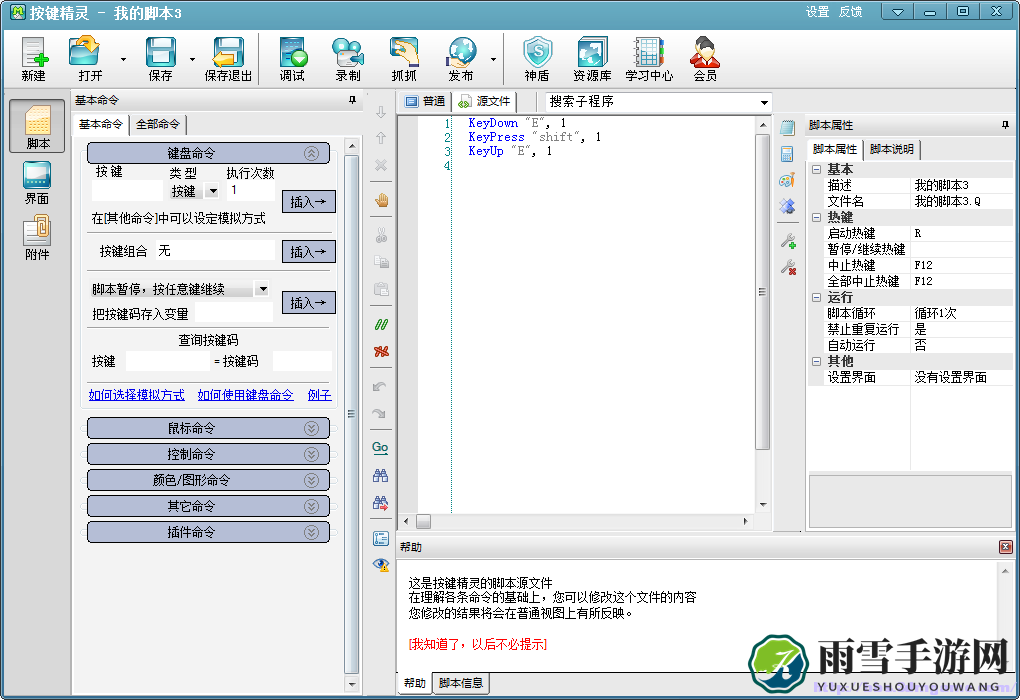Click the green comment slashes icon
The image size is (1020, 700).
tap(381, 325)
